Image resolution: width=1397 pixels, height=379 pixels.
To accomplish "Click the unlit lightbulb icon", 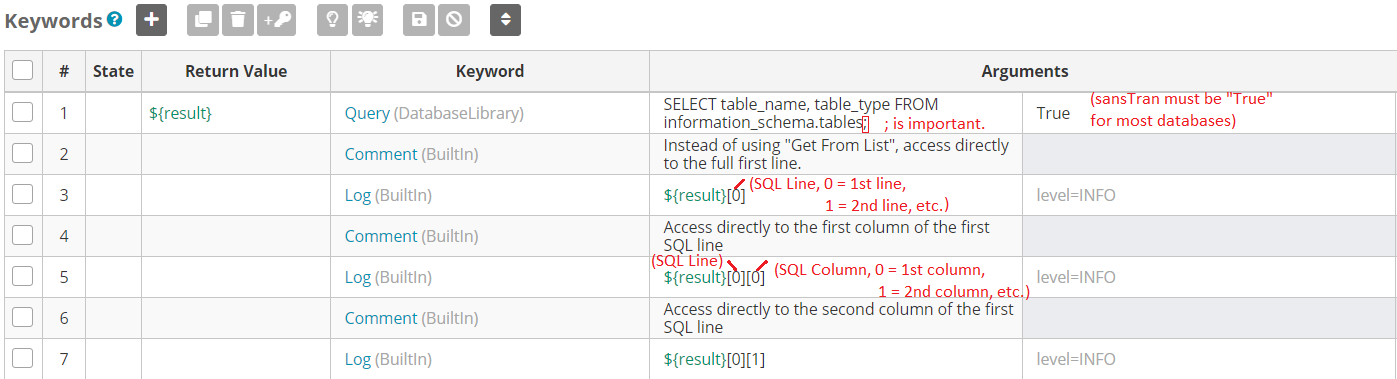I will coord(333,19).
